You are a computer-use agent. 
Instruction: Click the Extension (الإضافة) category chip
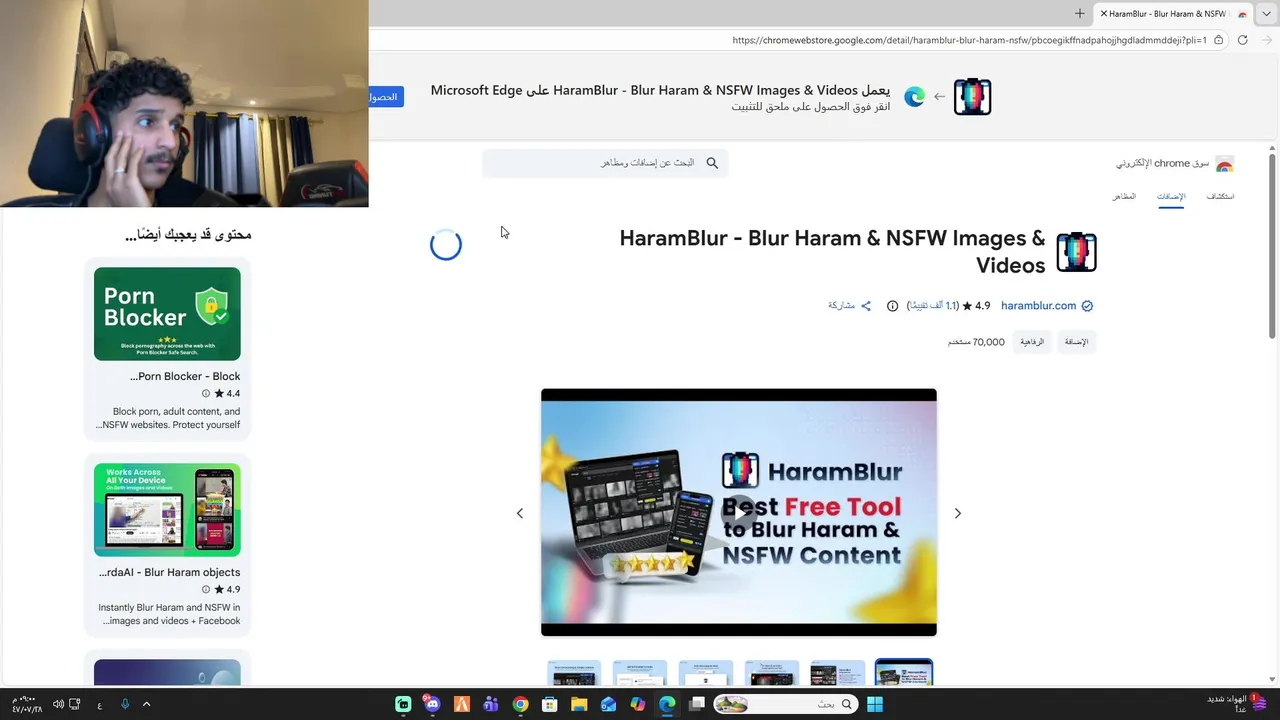click(x=1076, y=342)
